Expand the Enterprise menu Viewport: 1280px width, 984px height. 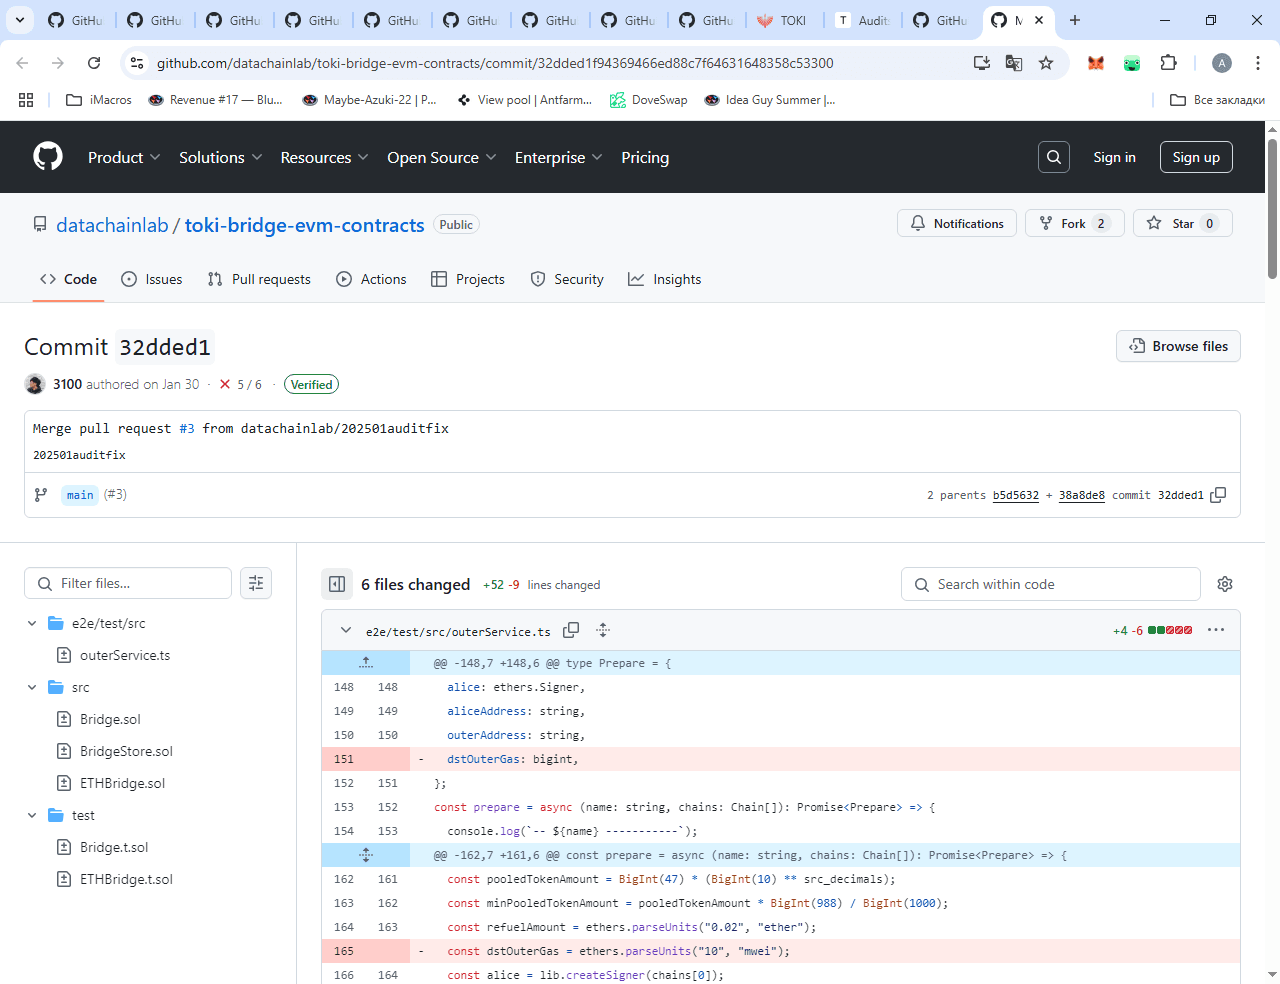pyautogui.click(x=558, y=157)
